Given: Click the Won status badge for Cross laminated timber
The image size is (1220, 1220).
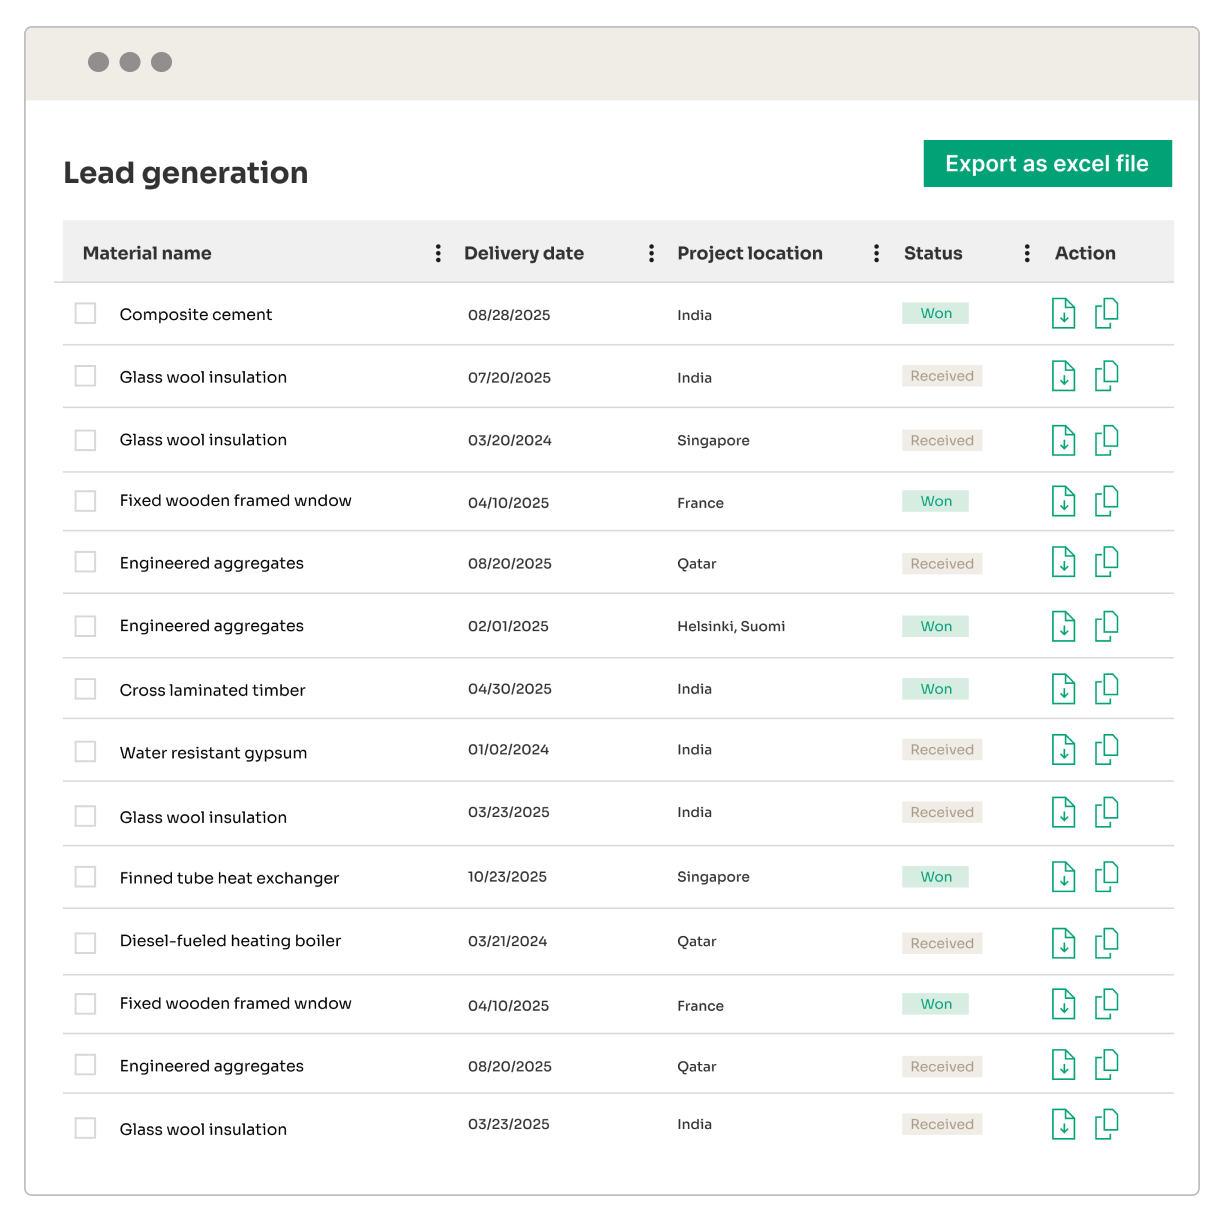Looking at the screenshot, I should [x=935, y=688].
